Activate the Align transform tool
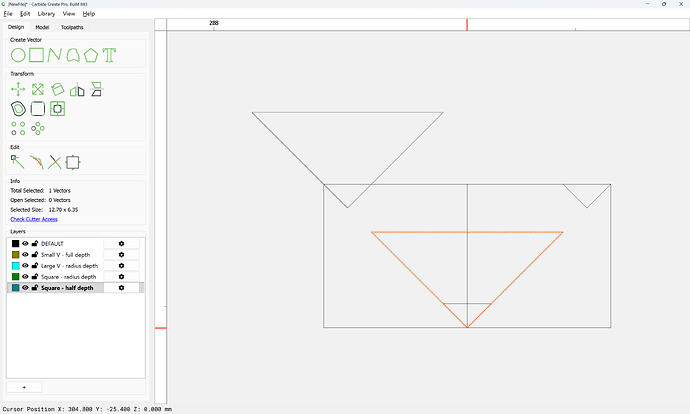The image size is (690, 414). pyautogui.click(x=96, y=89)
